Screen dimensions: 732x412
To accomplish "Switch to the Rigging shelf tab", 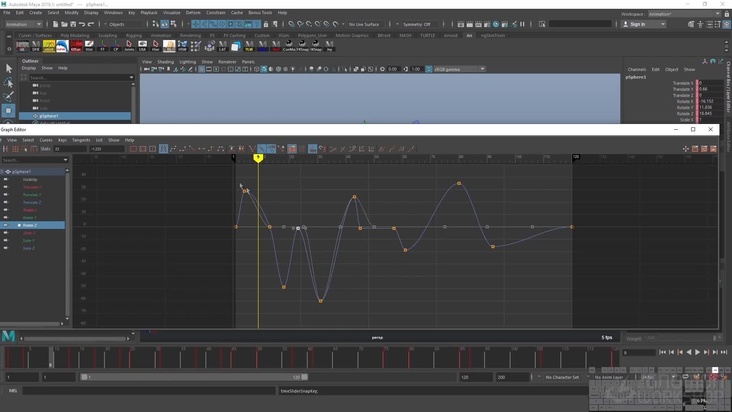I will pyautogui.click(x=133, y=35).
